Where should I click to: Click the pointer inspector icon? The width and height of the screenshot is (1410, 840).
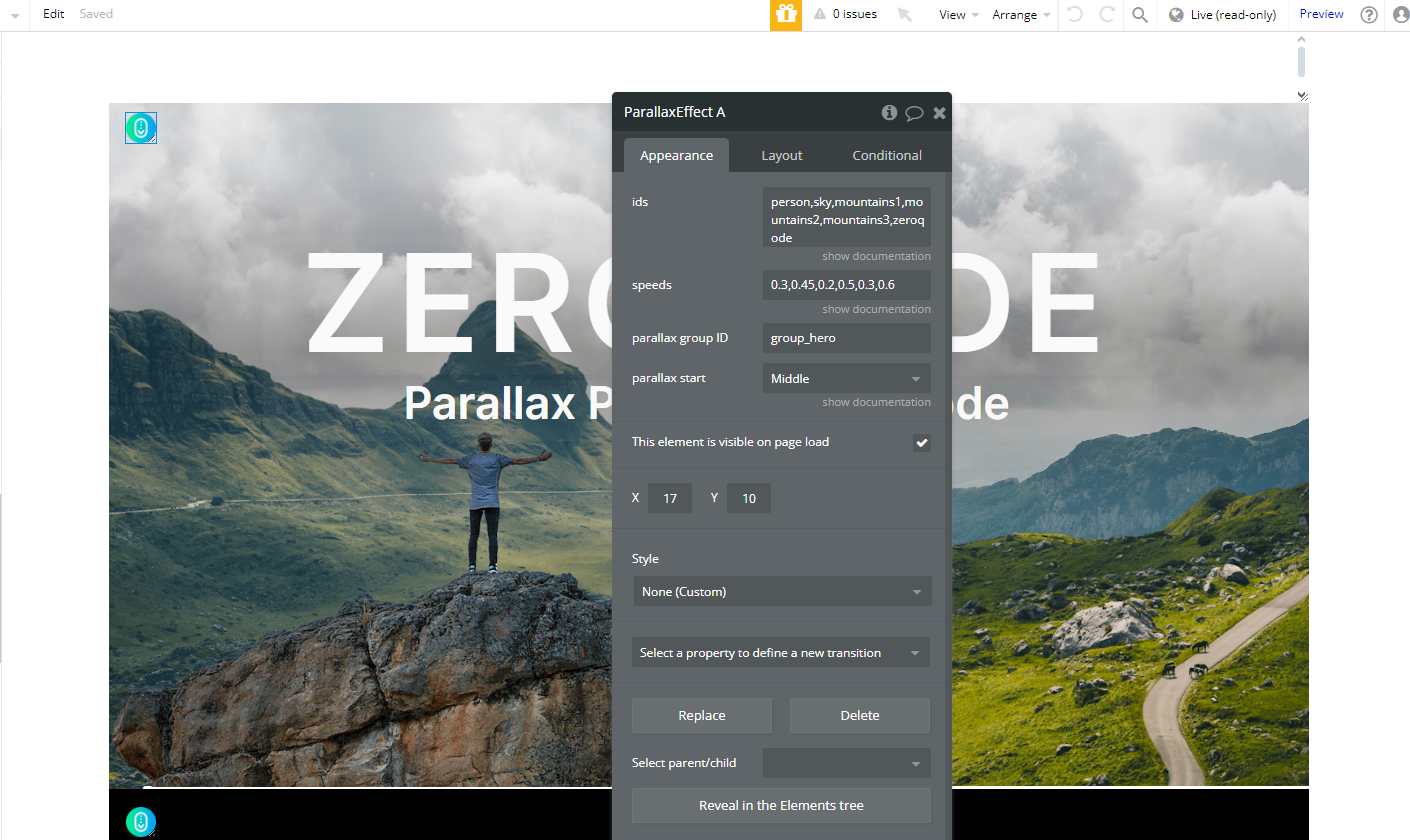coord(904,14)
